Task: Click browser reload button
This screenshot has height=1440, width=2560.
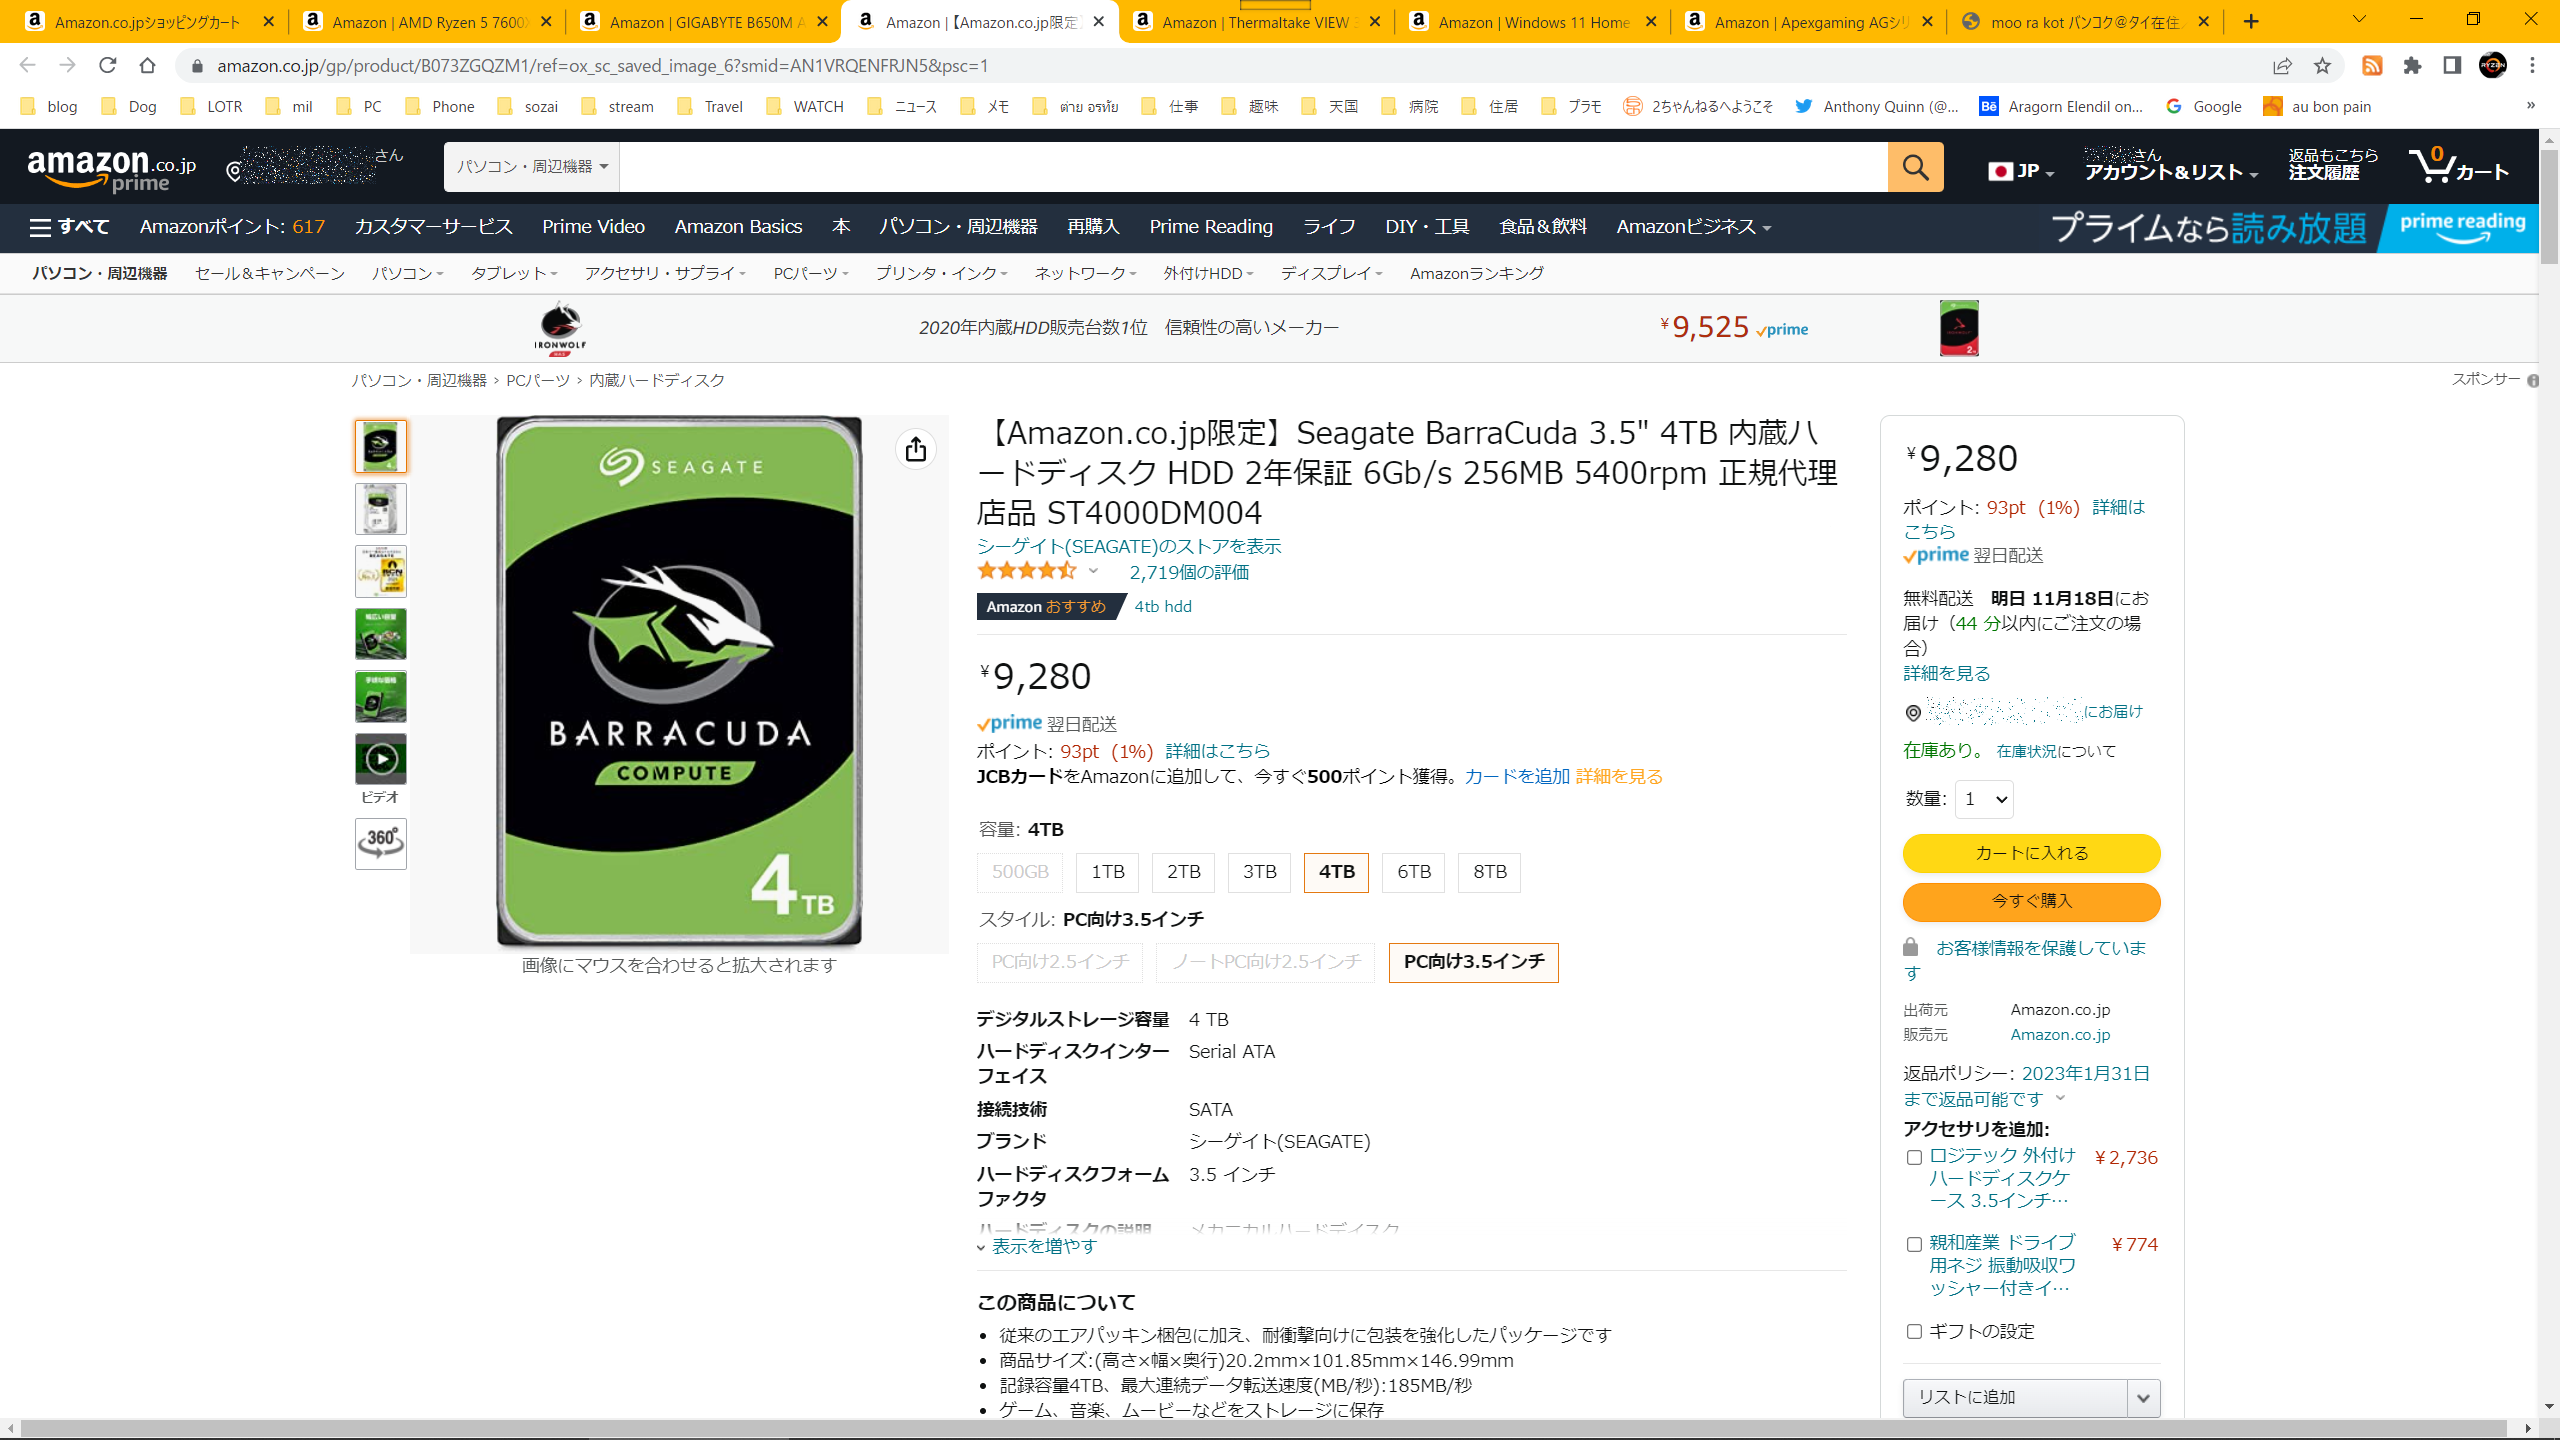Action: coord(107,65)
